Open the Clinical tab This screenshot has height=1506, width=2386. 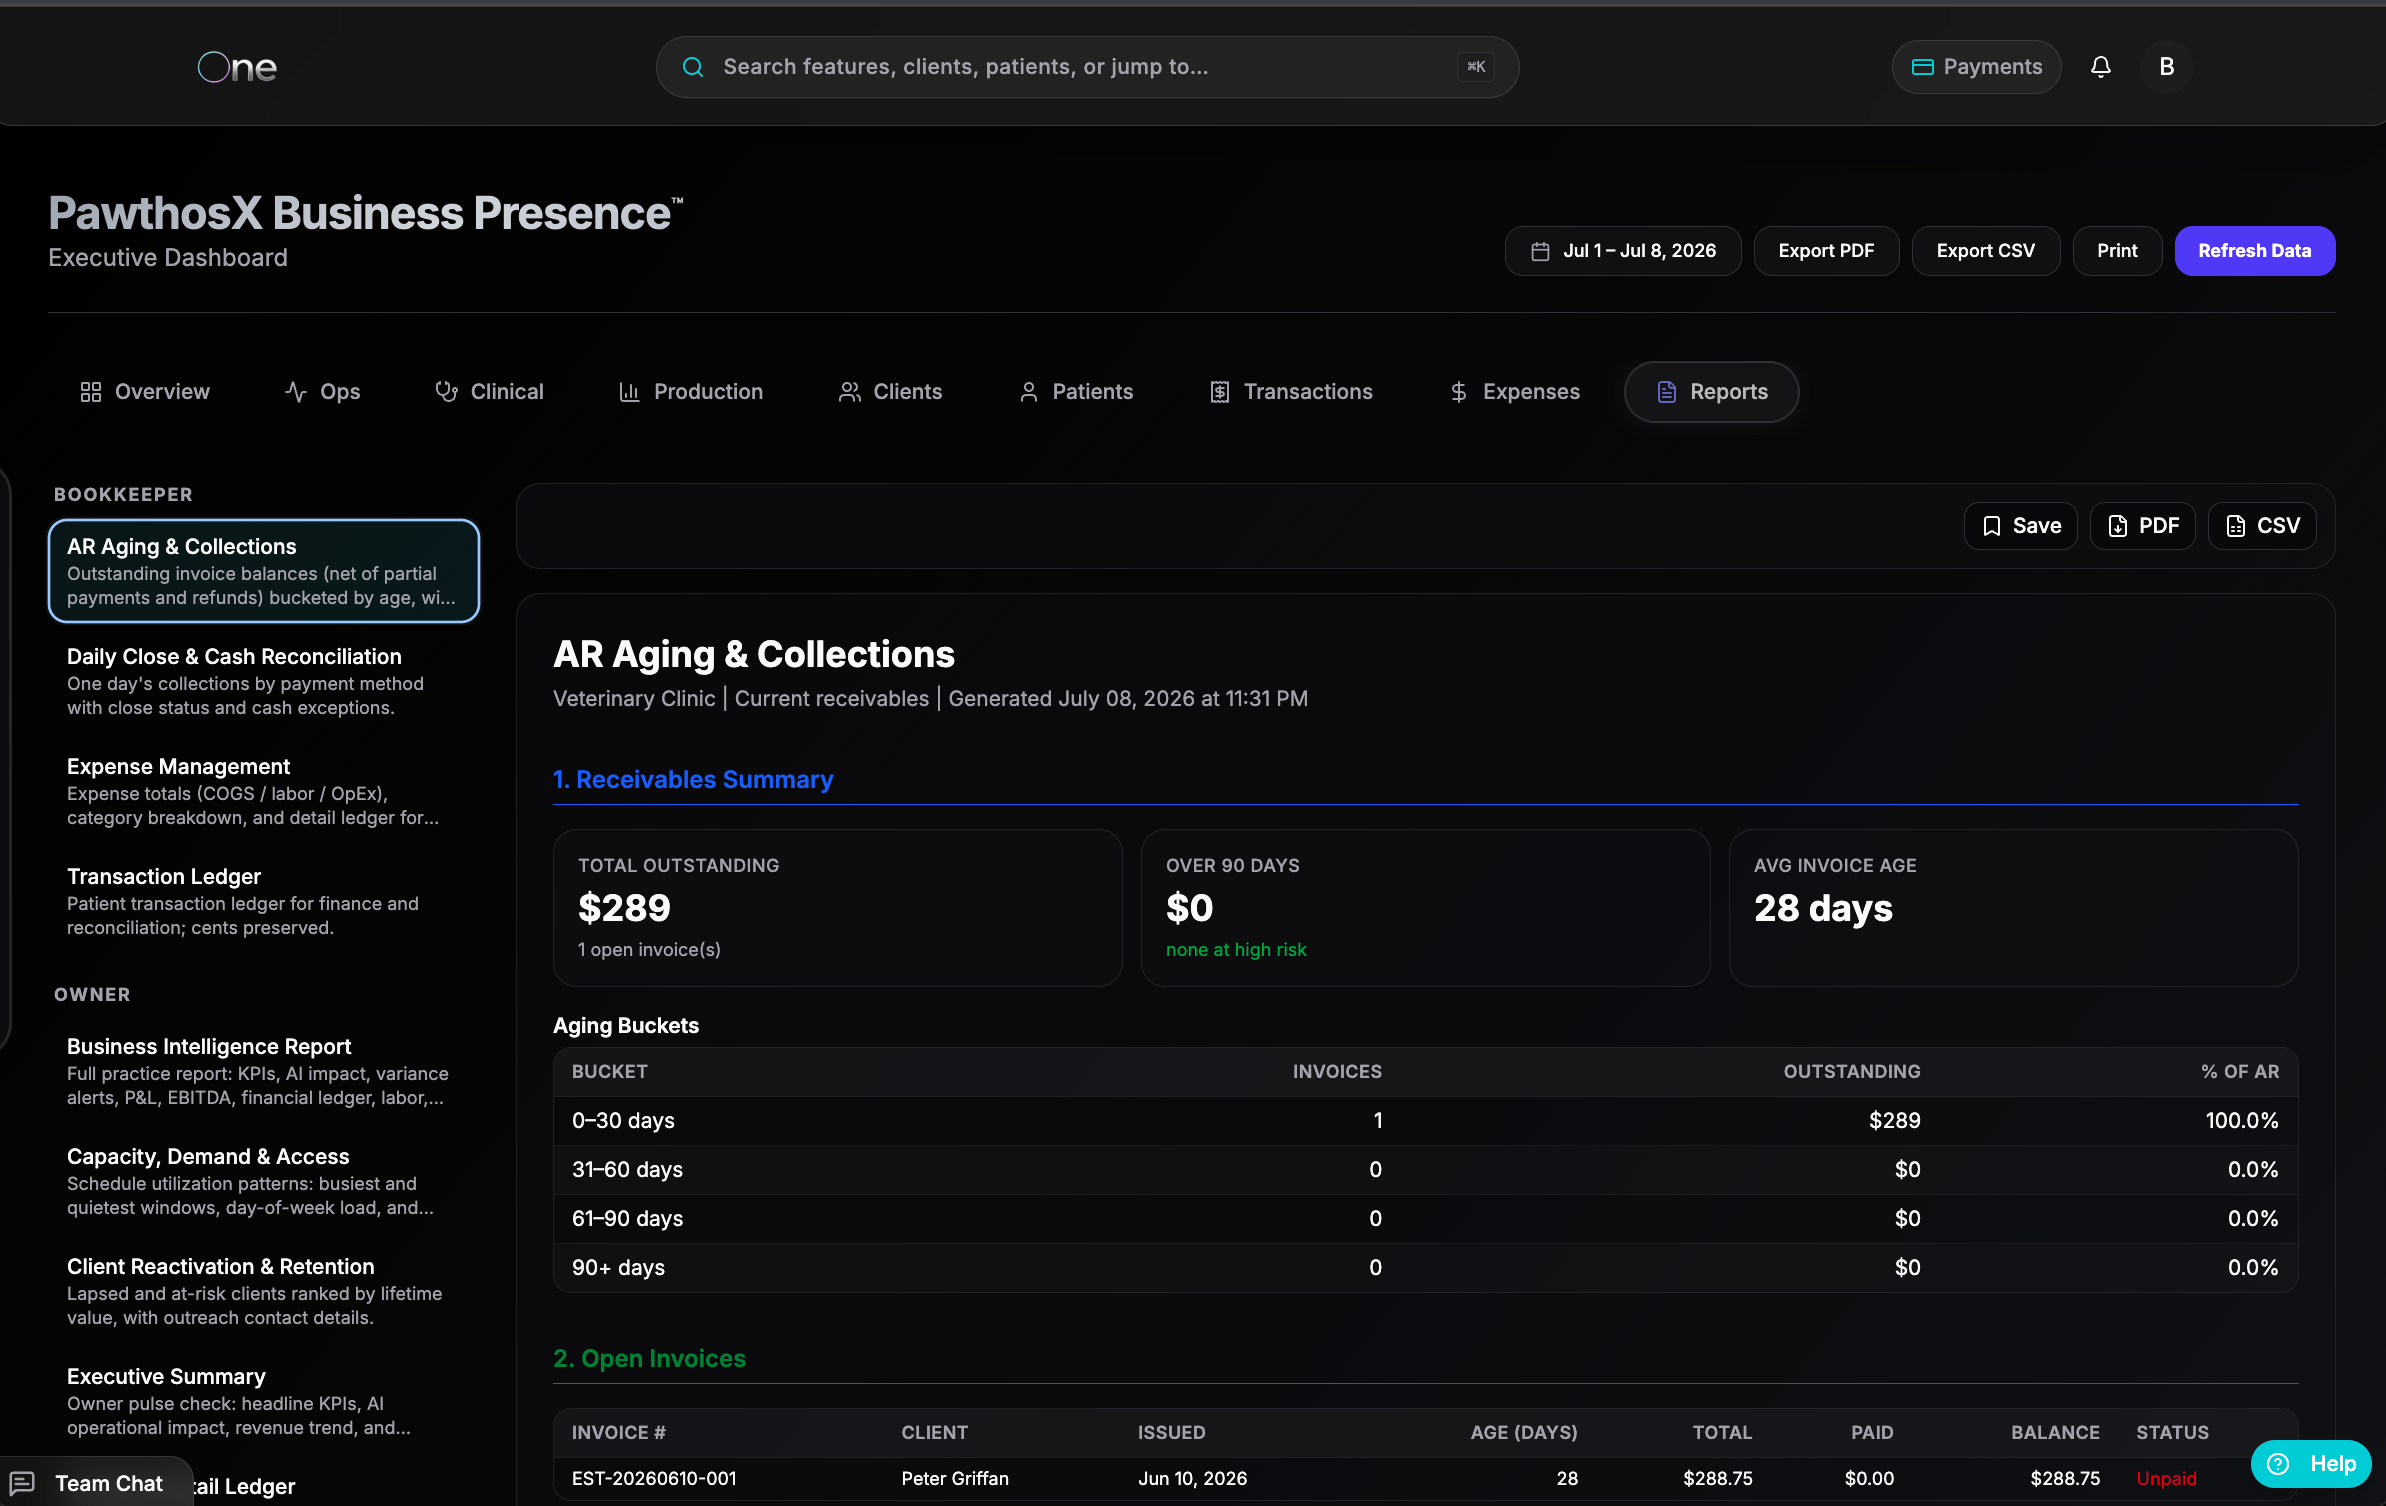(x=489, y=392)
